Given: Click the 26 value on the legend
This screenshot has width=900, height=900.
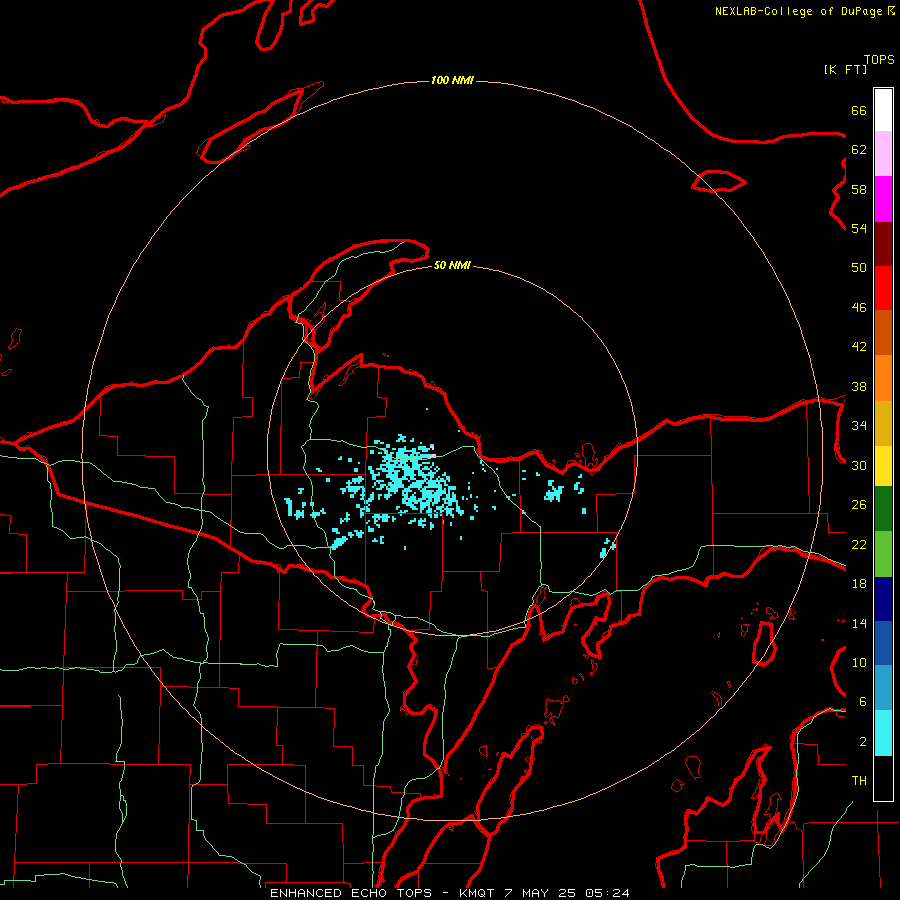Looking at the screenshot, I should 859,505.
